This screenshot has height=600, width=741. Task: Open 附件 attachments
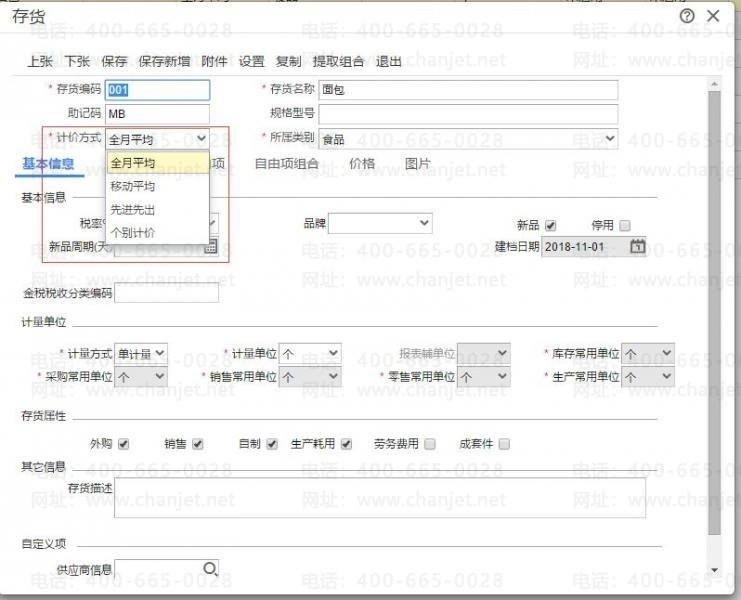[214, 61]
